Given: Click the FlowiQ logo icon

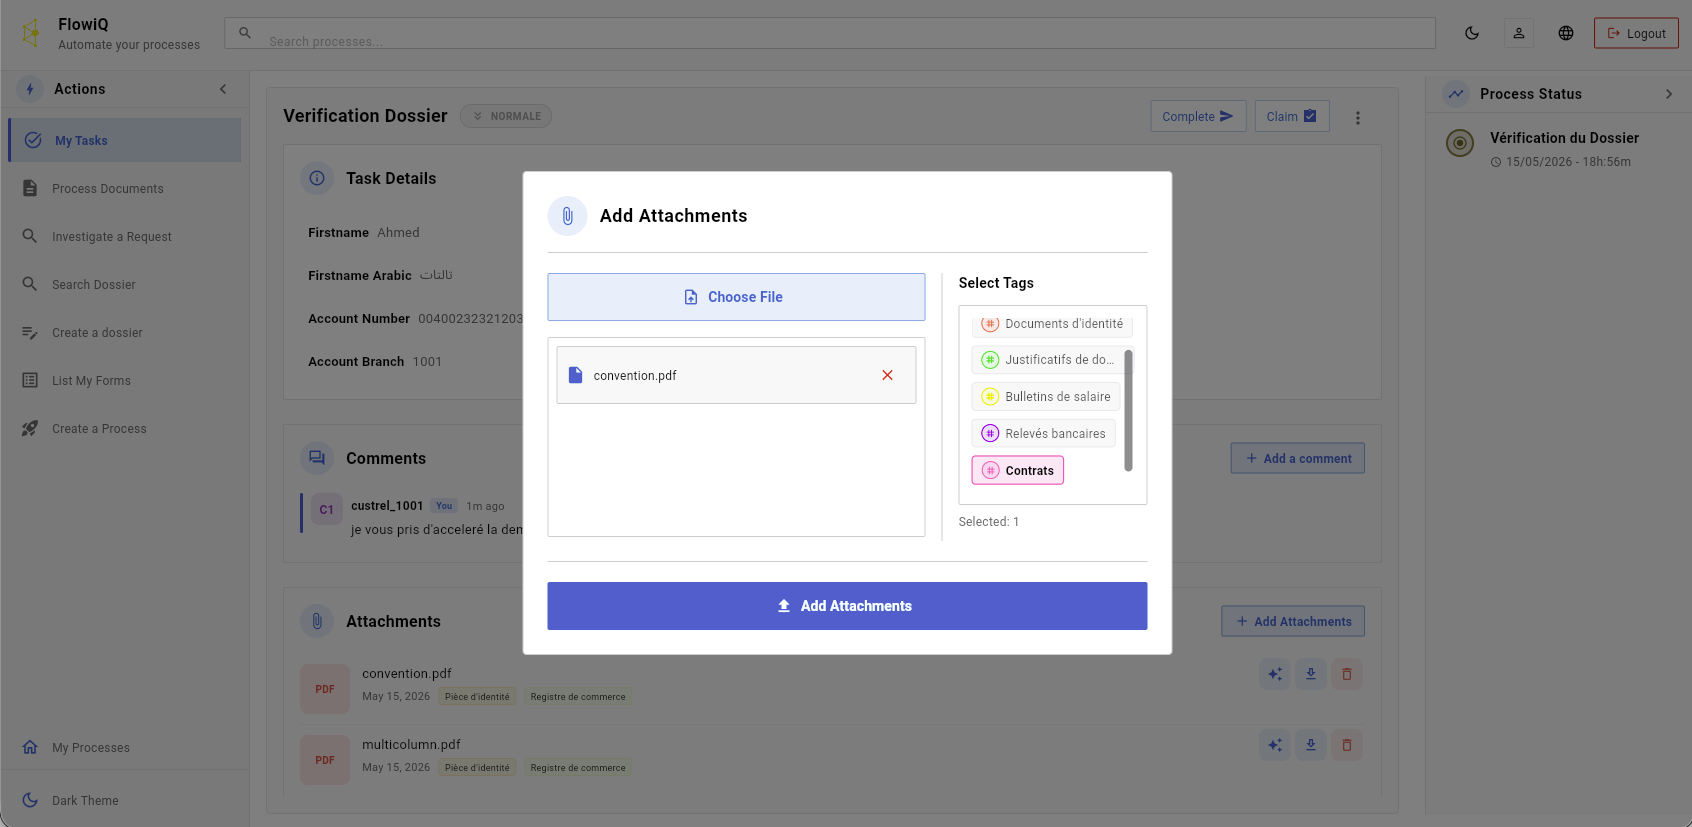Looking at the screenshot, I should (31, 33).
